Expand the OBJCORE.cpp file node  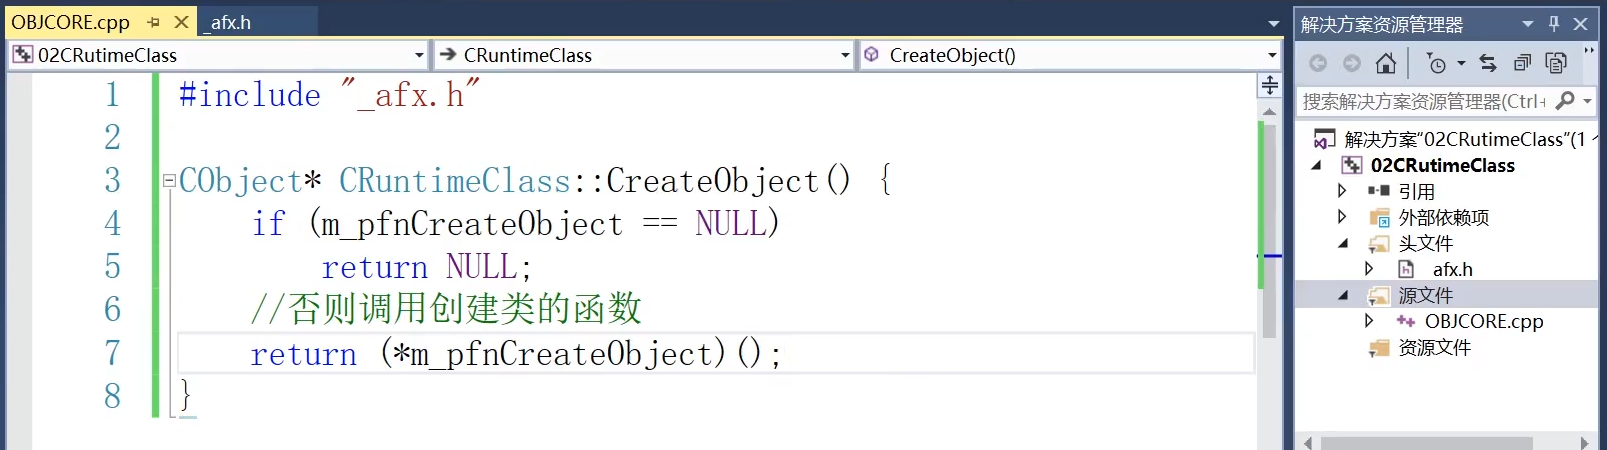1369,321
